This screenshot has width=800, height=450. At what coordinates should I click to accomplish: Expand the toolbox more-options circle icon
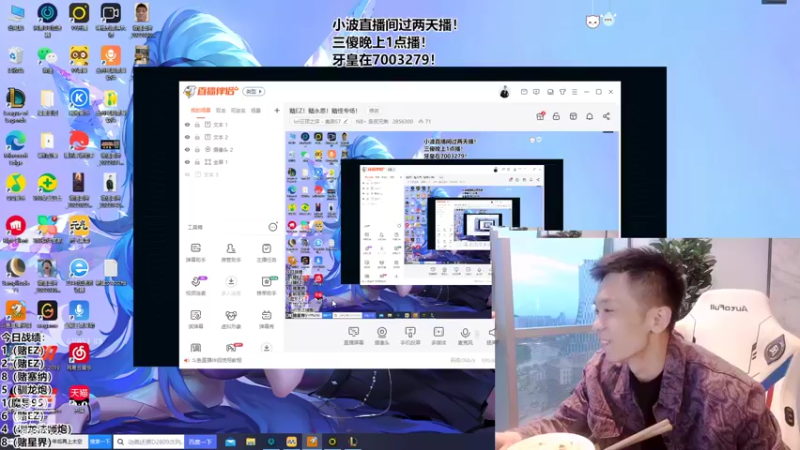272,227
